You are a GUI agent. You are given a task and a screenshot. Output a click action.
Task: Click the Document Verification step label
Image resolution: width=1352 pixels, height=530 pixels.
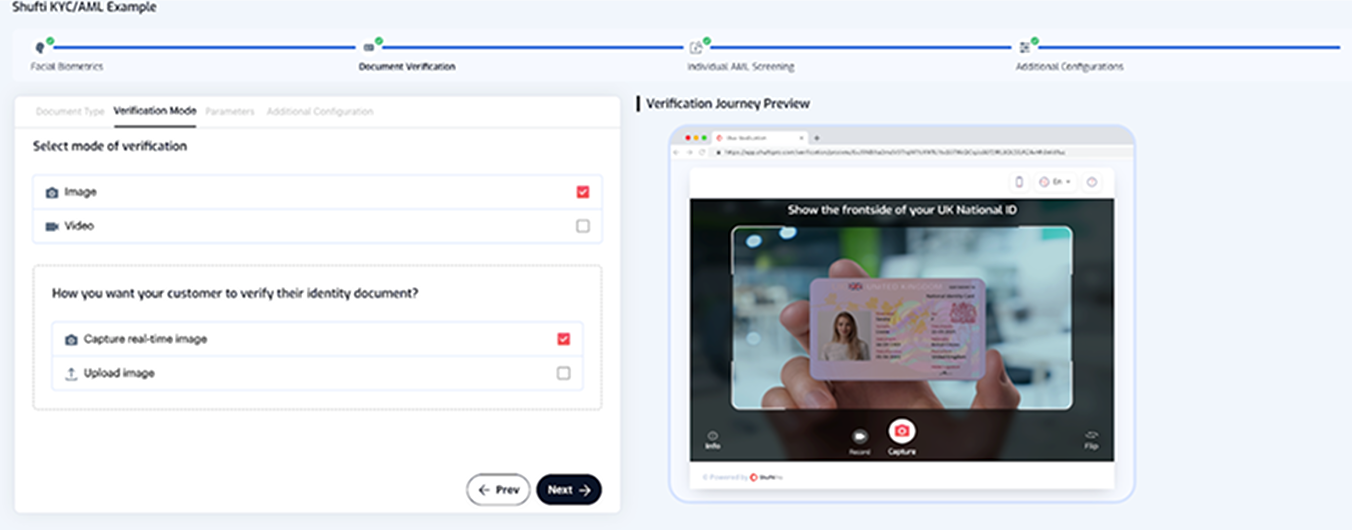point(407,67)
